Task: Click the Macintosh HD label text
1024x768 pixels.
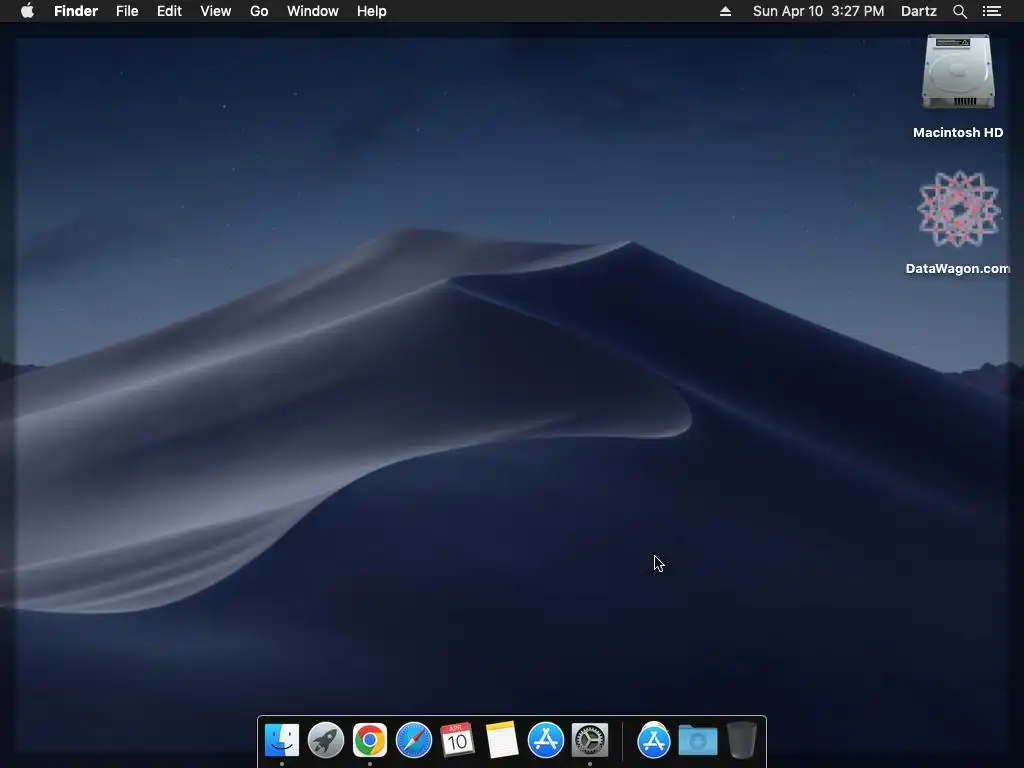Action: [958, 133]
